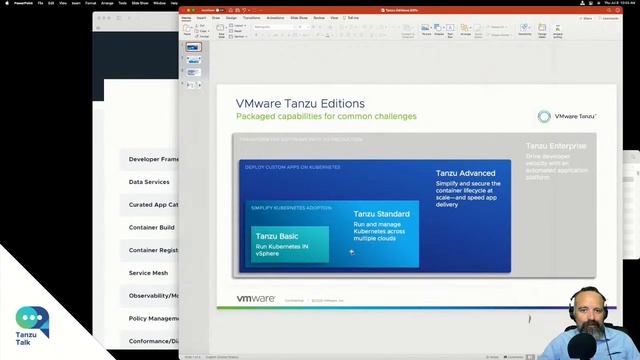Click Observability row in the back window
The height and width of the screenshot is (360, 640).
(149, 296)
